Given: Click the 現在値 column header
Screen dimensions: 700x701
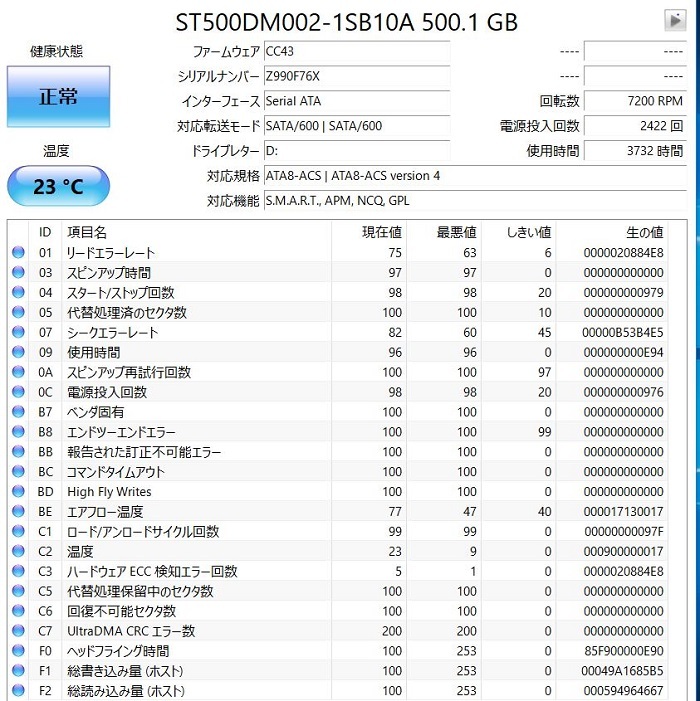Looking at the screenshot, I should point(369,232).
